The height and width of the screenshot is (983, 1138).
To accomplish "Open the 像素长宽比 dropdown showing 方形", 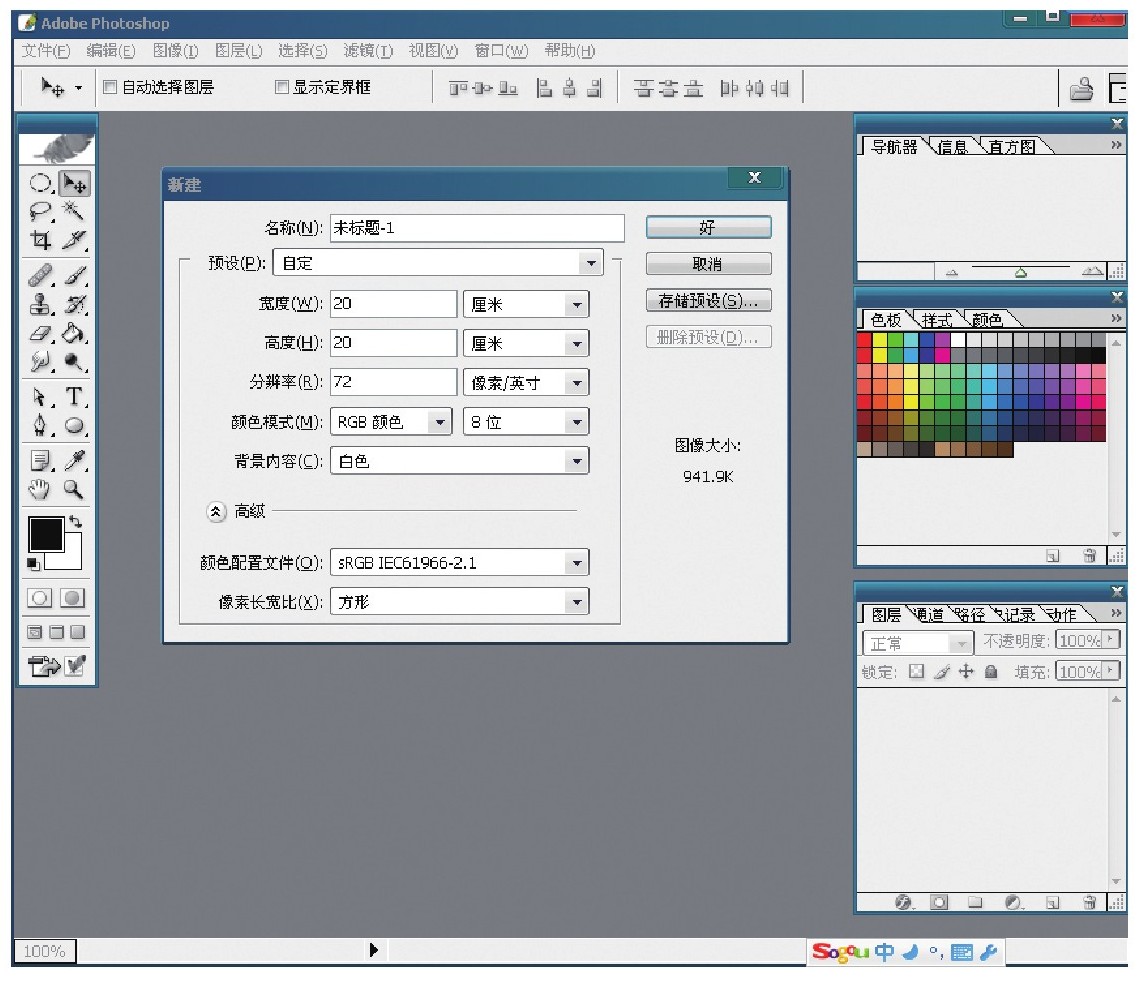I will (x=459, y=602).
